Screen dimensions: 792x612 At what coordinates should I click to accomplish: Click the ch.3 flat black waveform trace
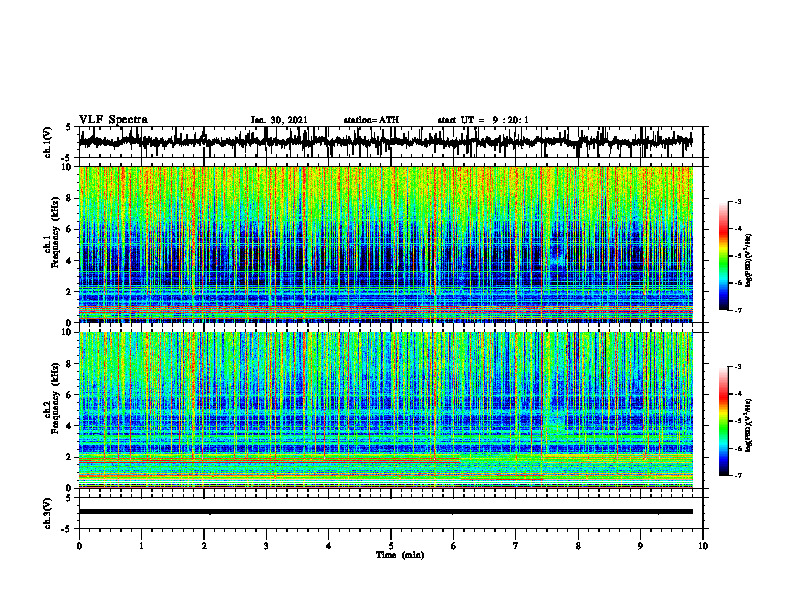[x=385, y=512]
